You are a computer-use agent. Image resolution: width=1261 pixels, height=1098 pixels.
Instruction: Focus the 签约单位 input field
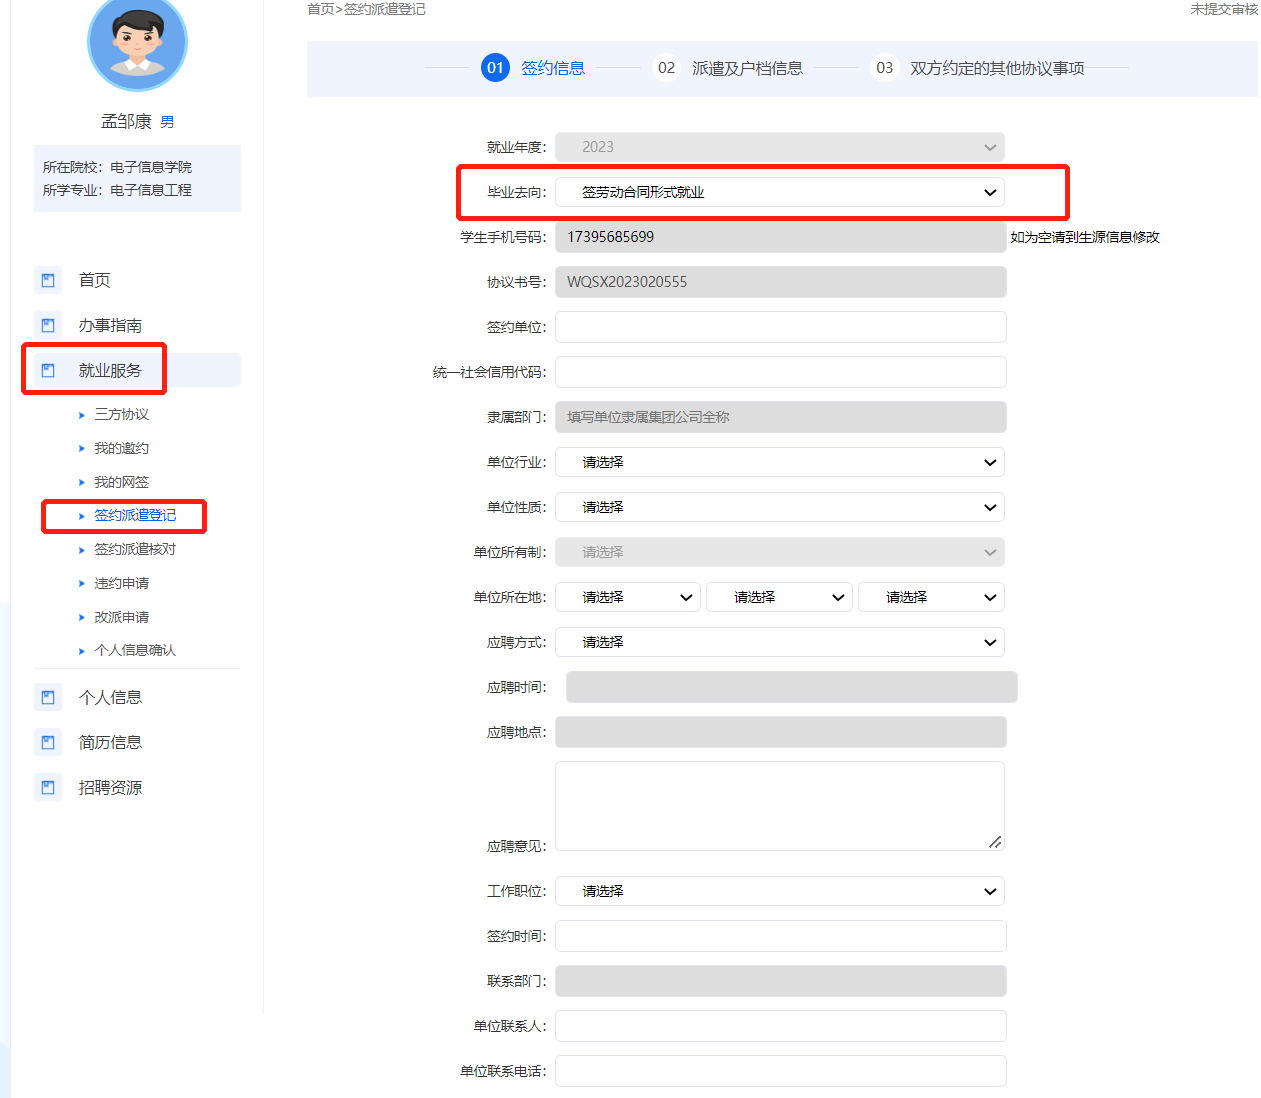click(780, 327)
